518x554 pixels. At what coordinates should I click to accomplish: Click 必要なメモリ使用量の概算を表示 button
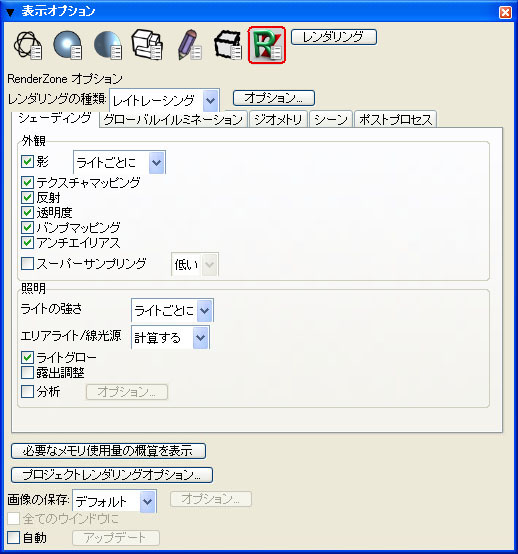[108, 451]
